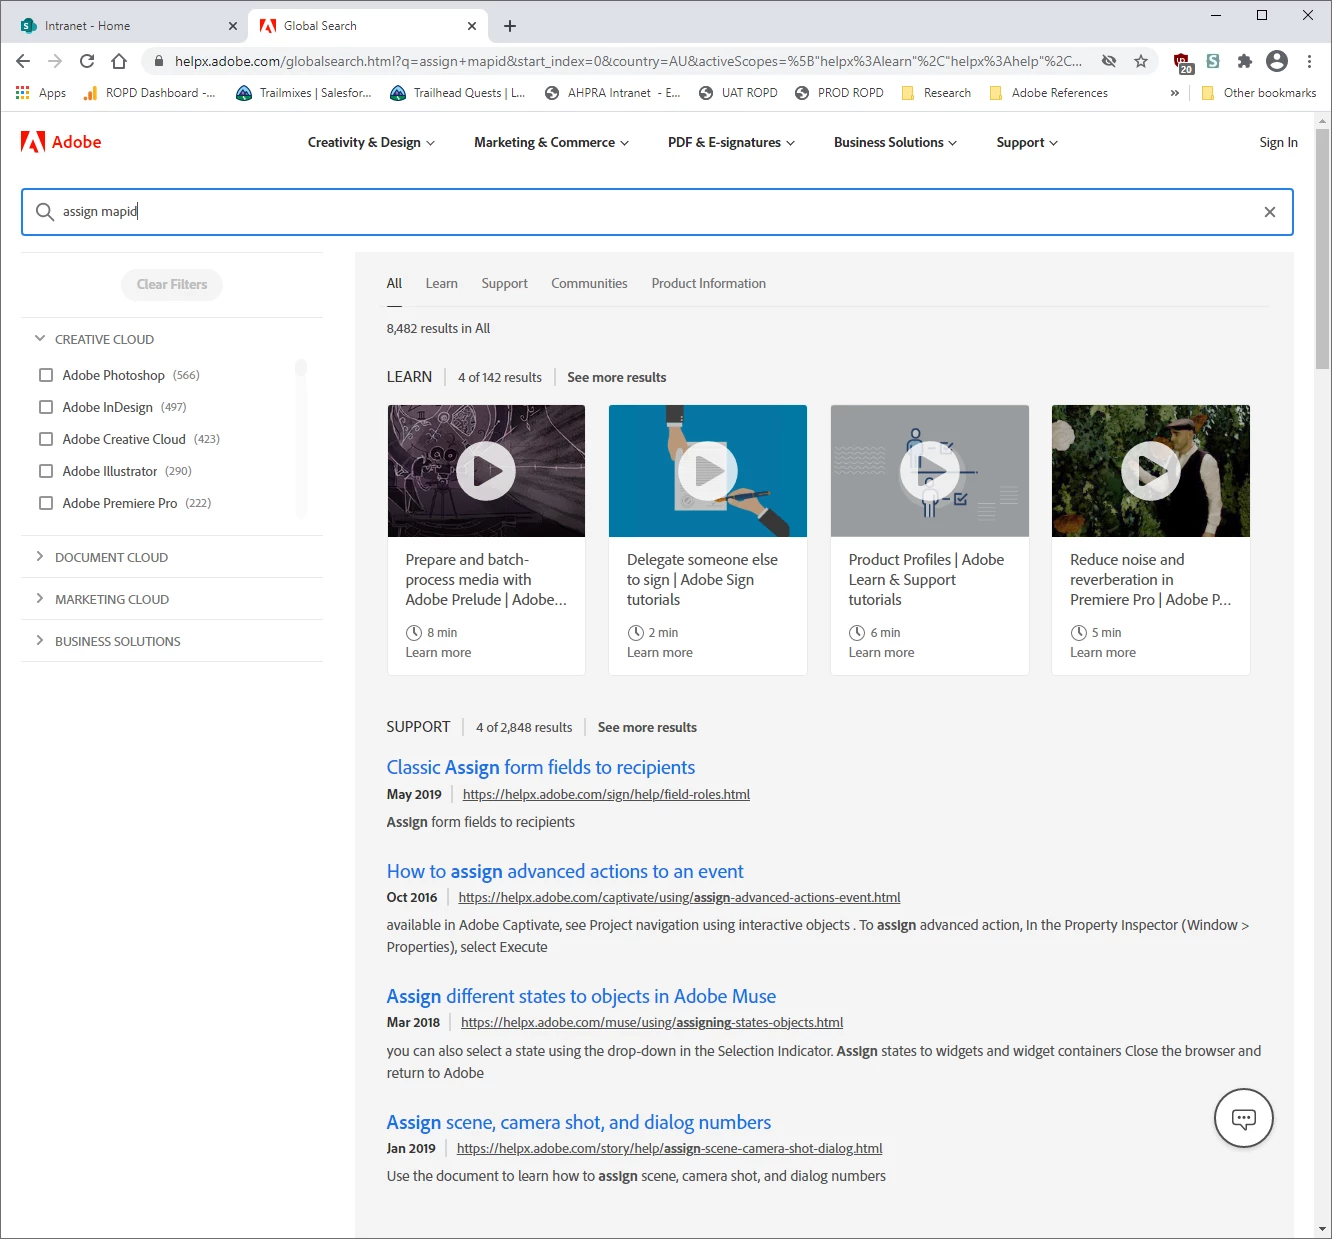
Task: Click the page vertical scrollbar thumb
Action: coord(1323,250)
